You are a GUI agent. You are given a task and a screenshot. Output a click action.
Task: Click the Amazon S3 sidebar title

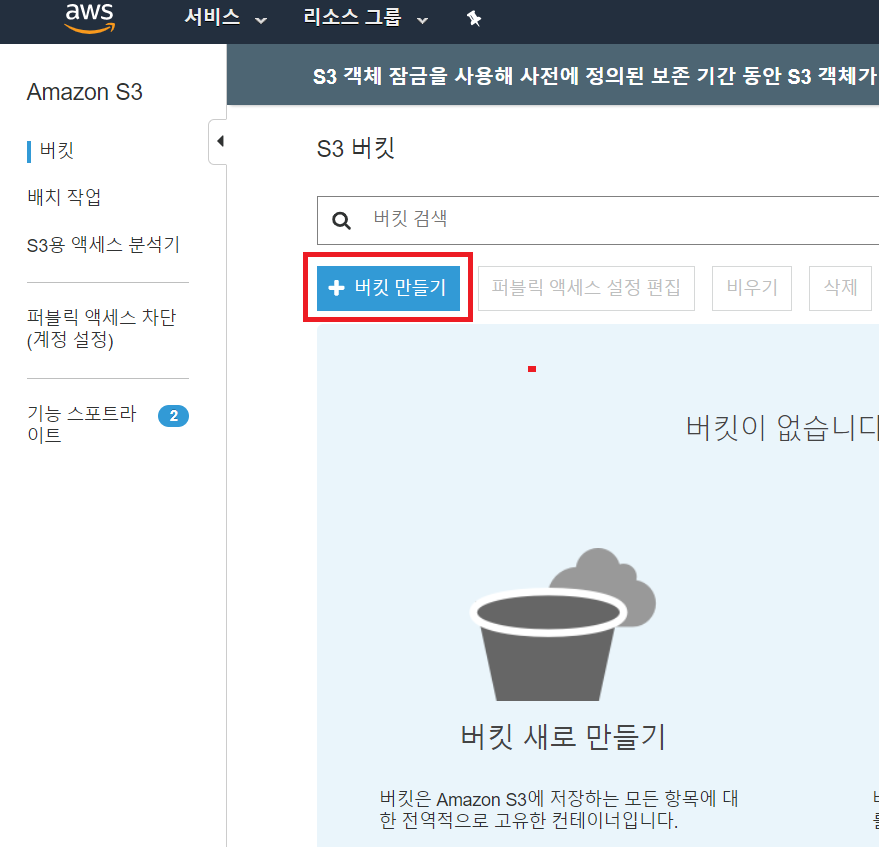(85, 92)
